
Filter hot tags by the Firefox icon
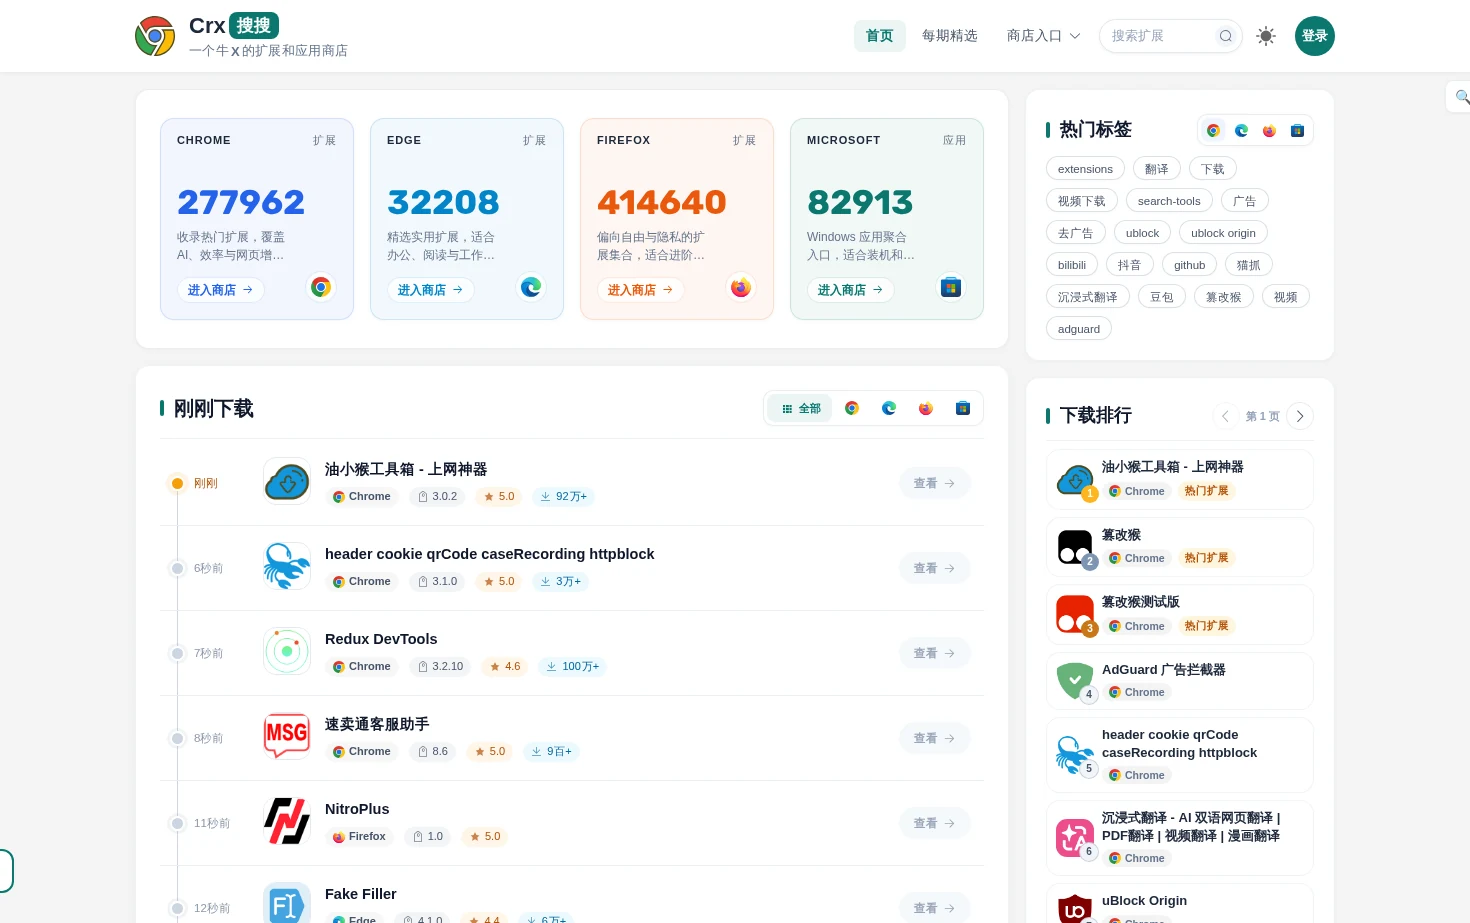(x=1269, y=130)
